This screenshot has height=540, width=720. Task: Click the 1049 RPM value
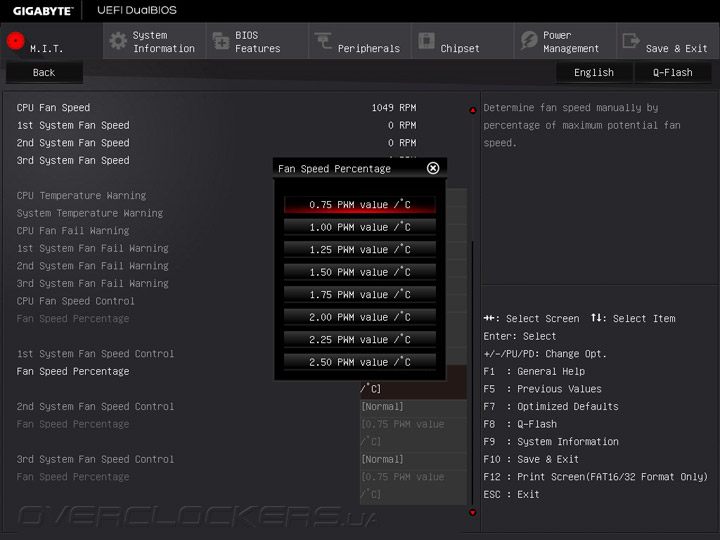[x=394, y=107]
